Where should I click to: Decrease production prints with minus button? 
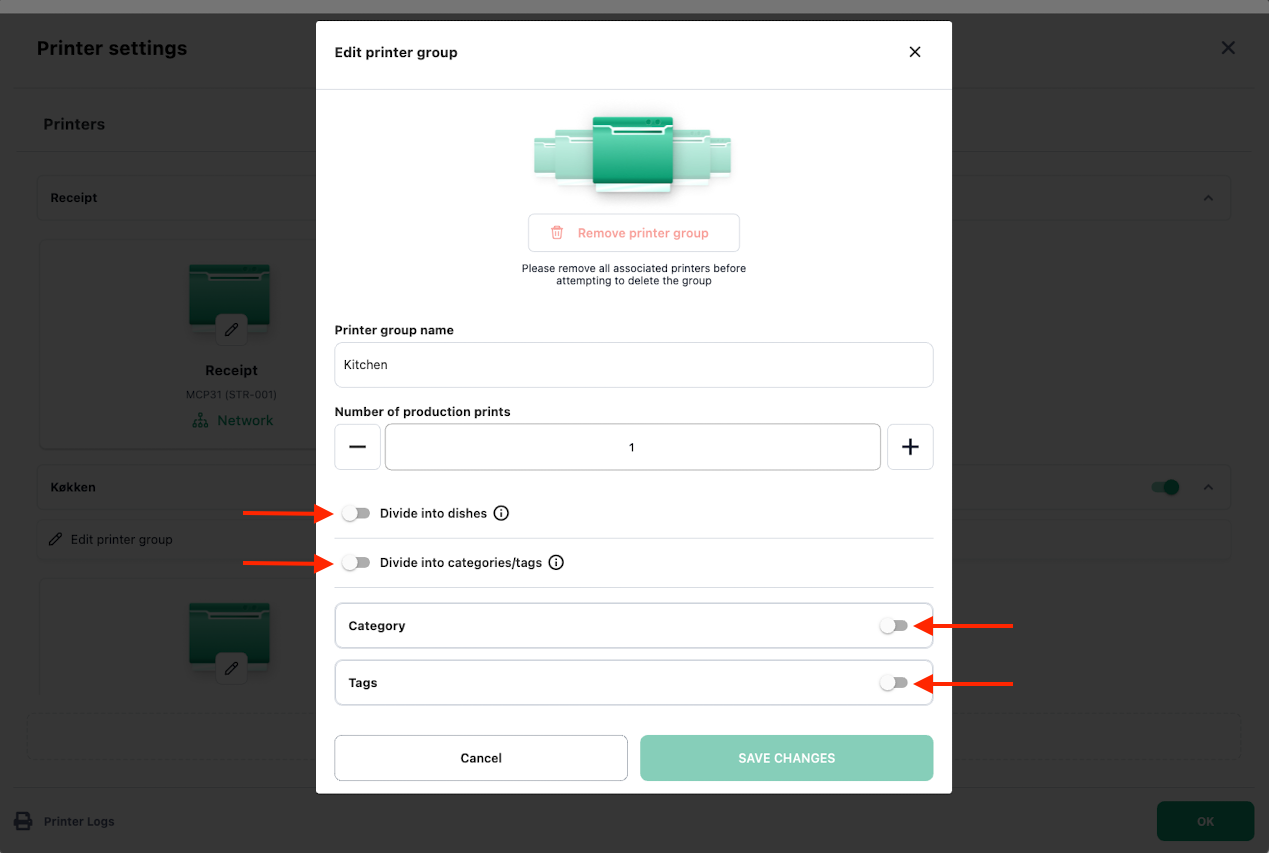[x=357, y=447]
